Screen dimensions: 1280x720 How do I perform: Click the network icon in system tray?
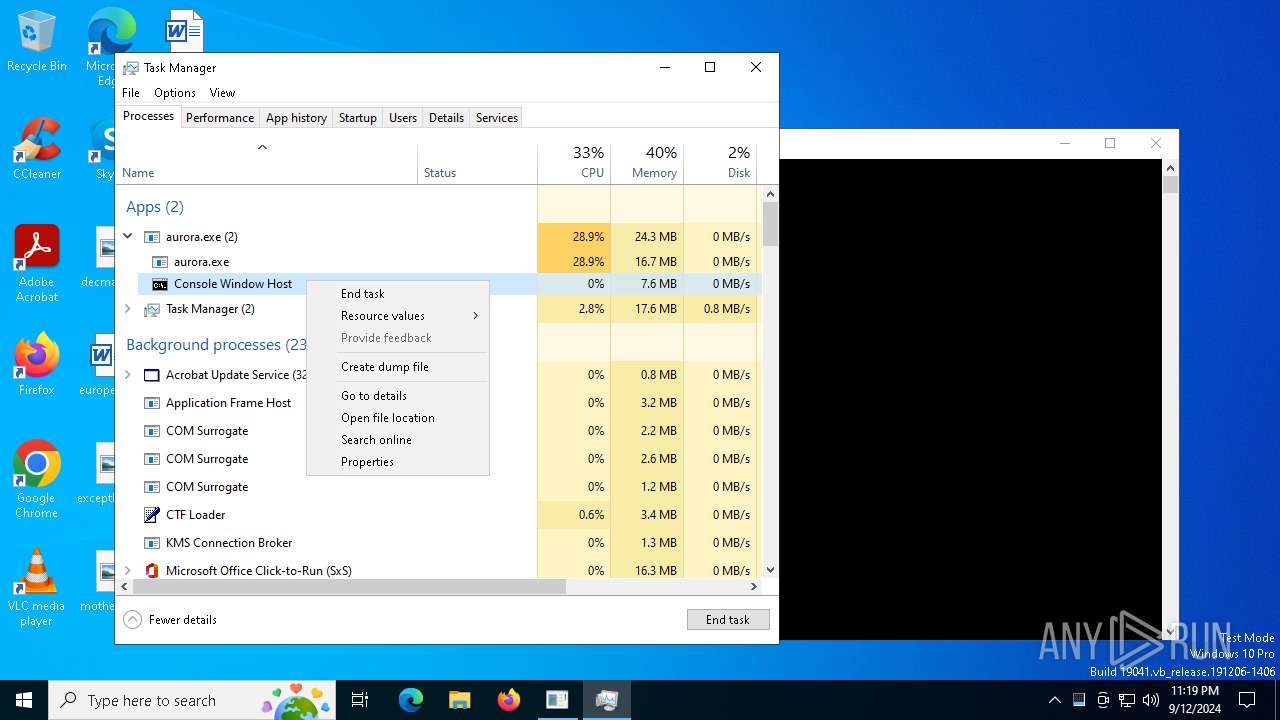pyautogui.click(x=1127, y=700)
